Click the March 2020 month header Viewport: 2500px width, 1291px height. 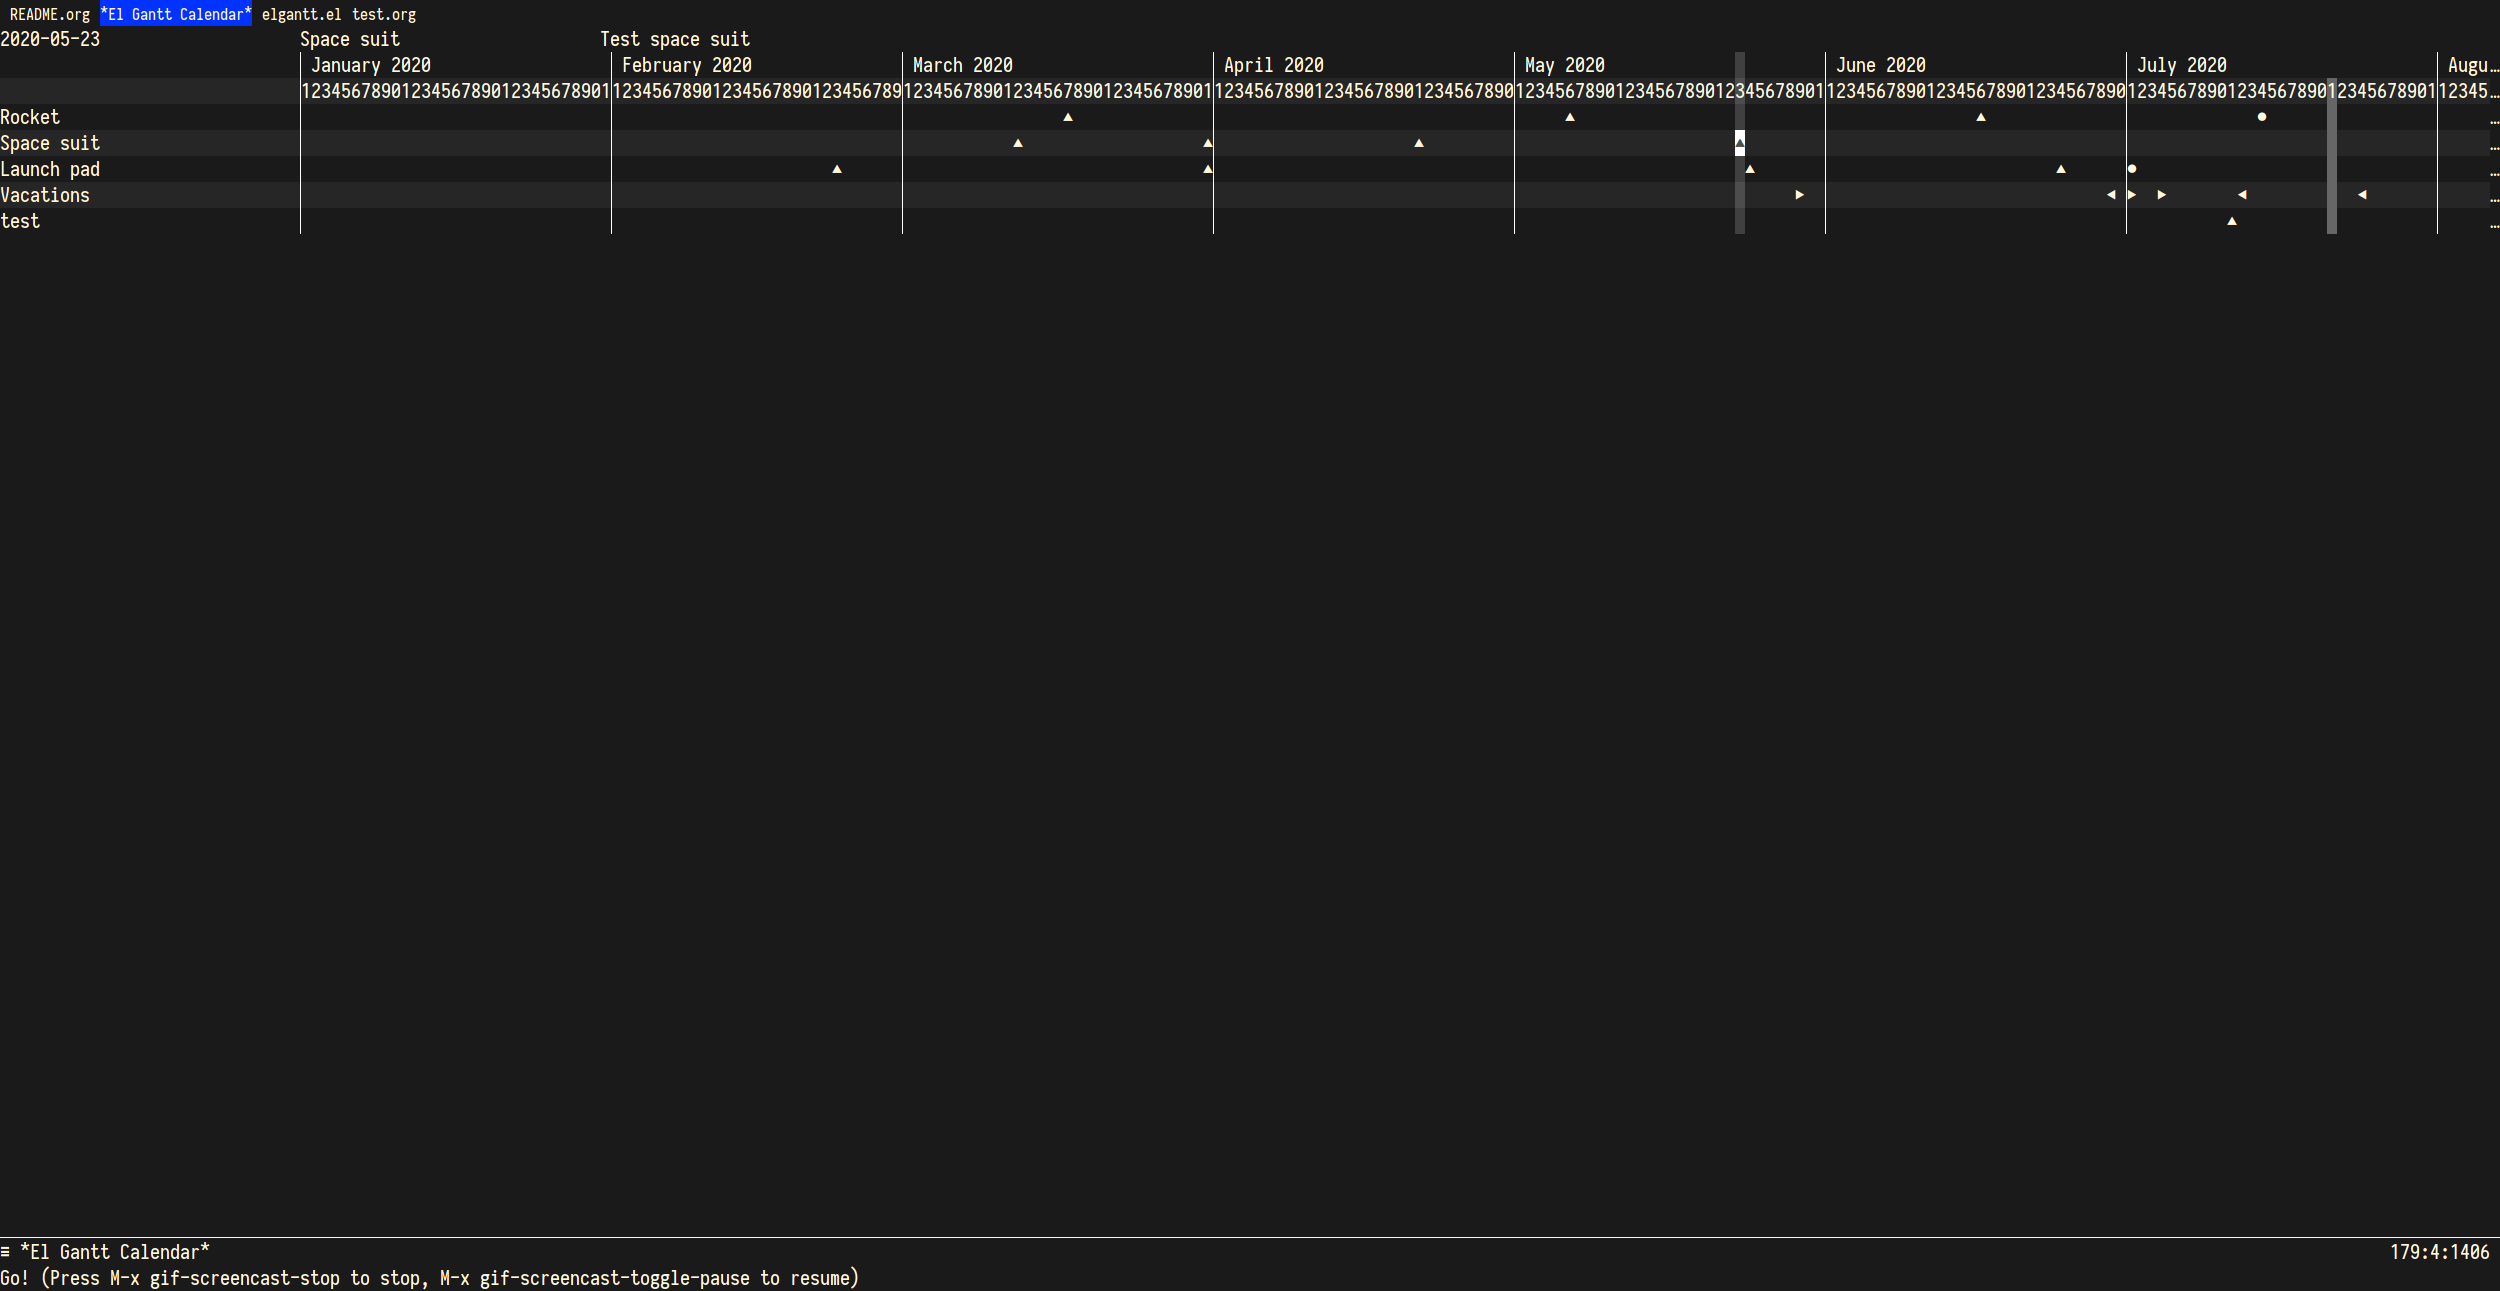(962, 65)
